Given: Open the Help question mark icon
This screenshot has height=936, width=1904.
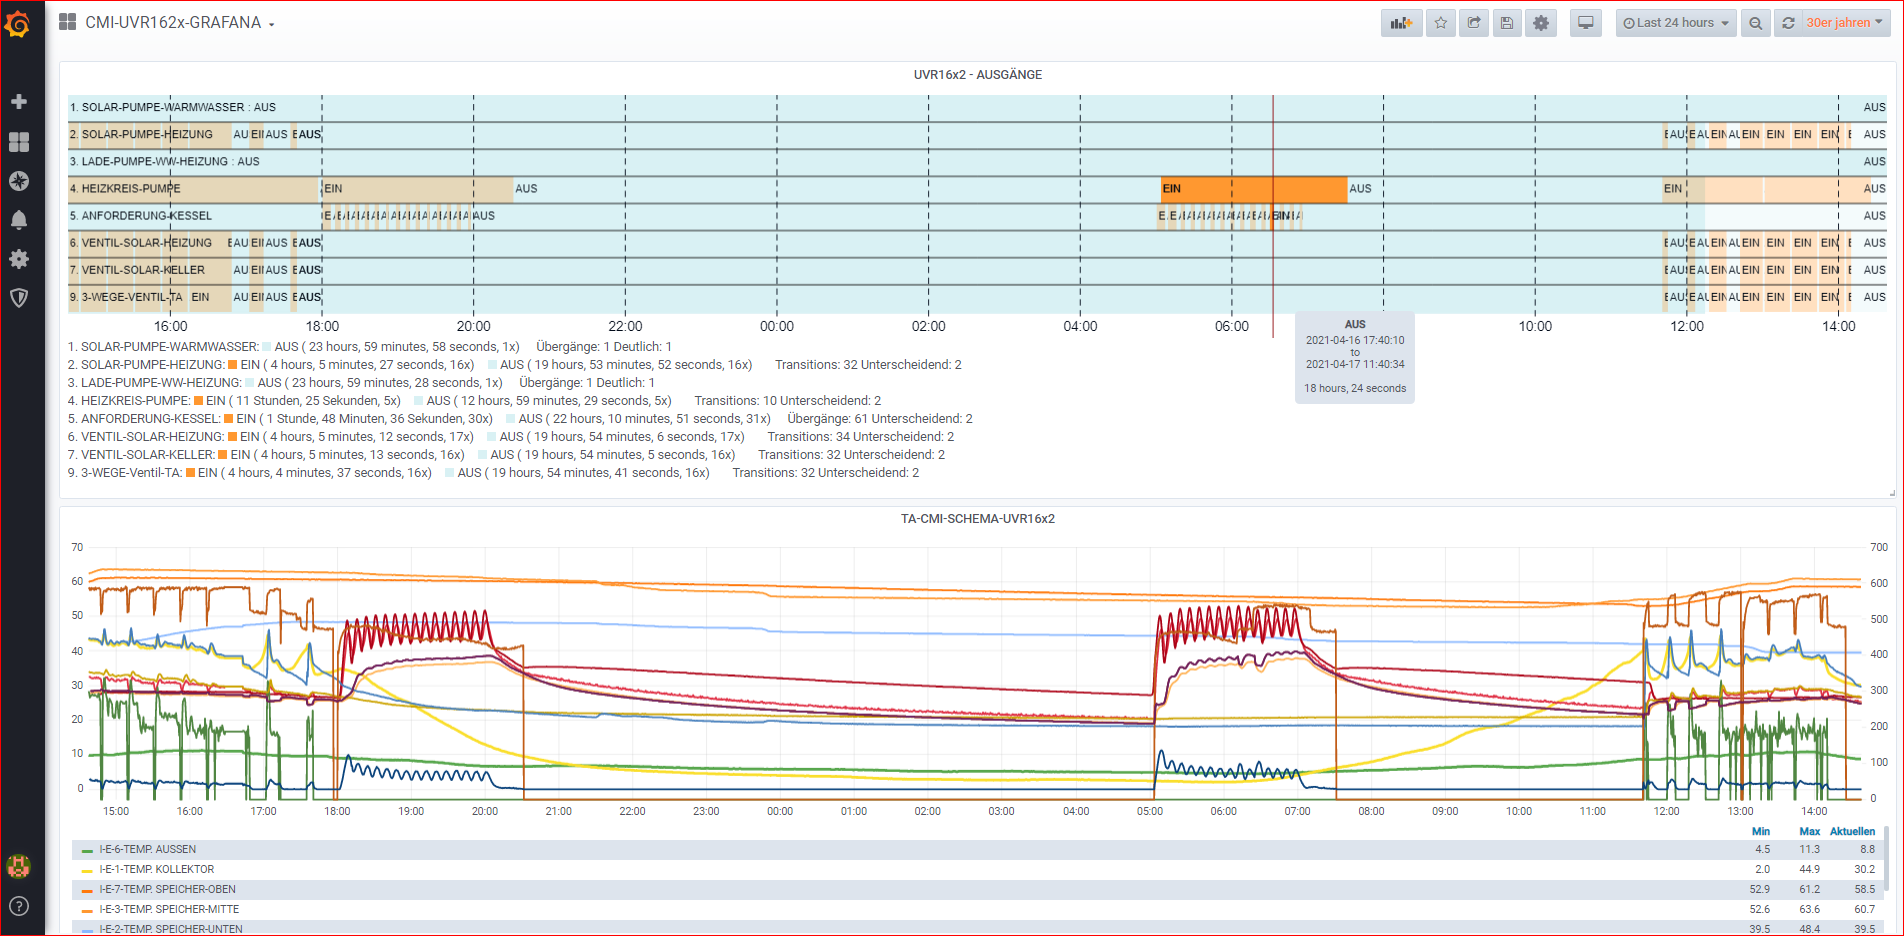Looking at the screenshot, I should coord(18,906).
